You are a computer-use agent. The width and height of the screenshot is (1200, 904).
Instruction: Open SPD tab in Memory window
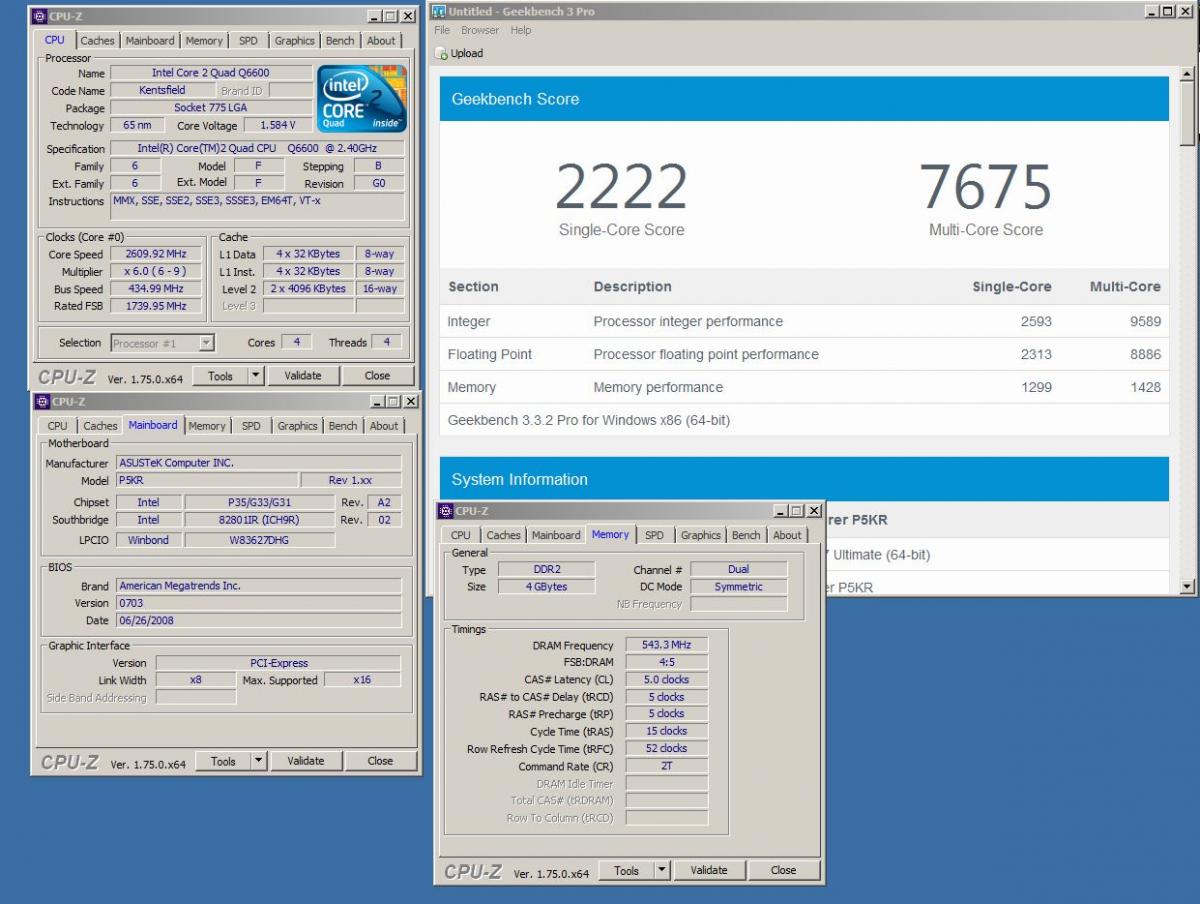[x=654, y=535]
